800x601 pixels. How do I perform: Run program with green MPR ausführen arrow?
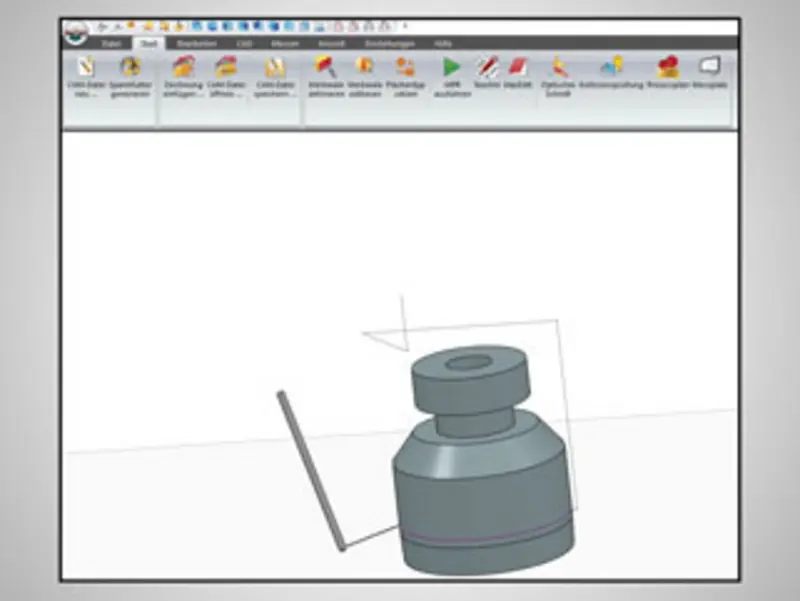click(451, 68)
